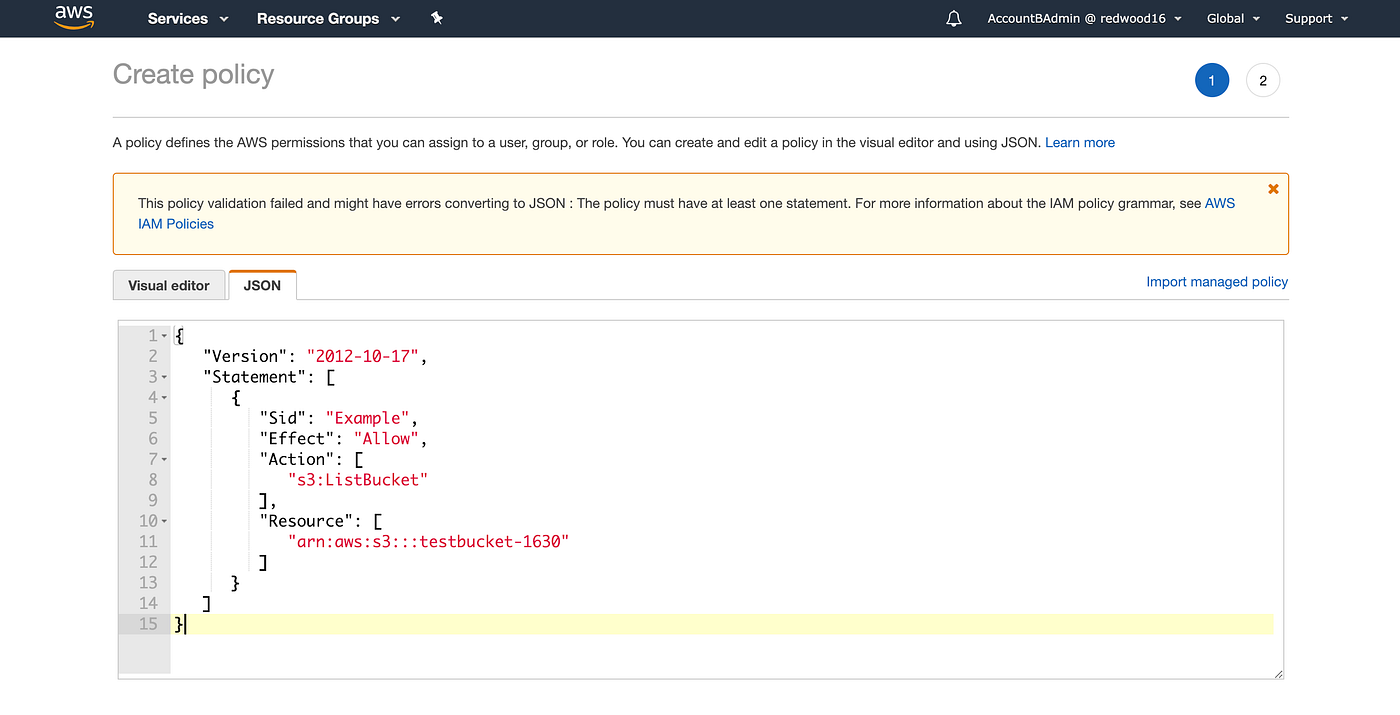
Task: Open the AccountBAdmin account menu
Action: click(1084, 18)
